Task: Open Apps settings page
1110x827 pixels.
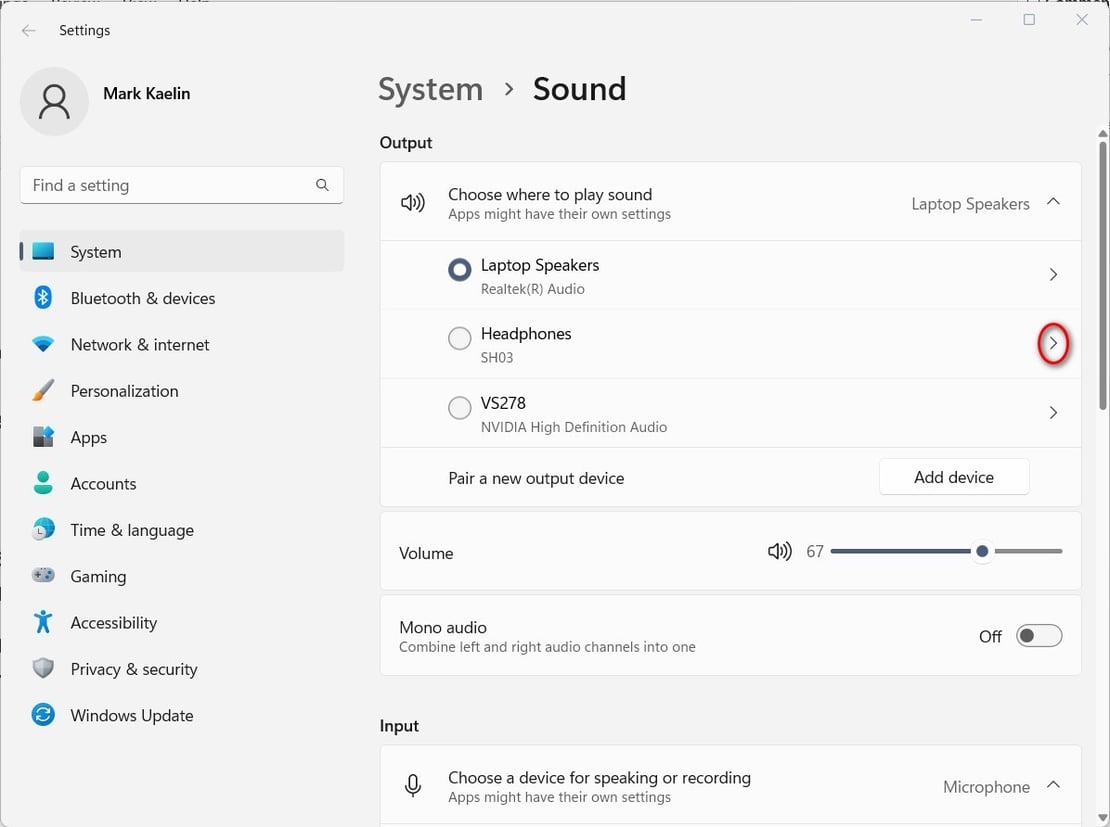Action: click(182, 438)
